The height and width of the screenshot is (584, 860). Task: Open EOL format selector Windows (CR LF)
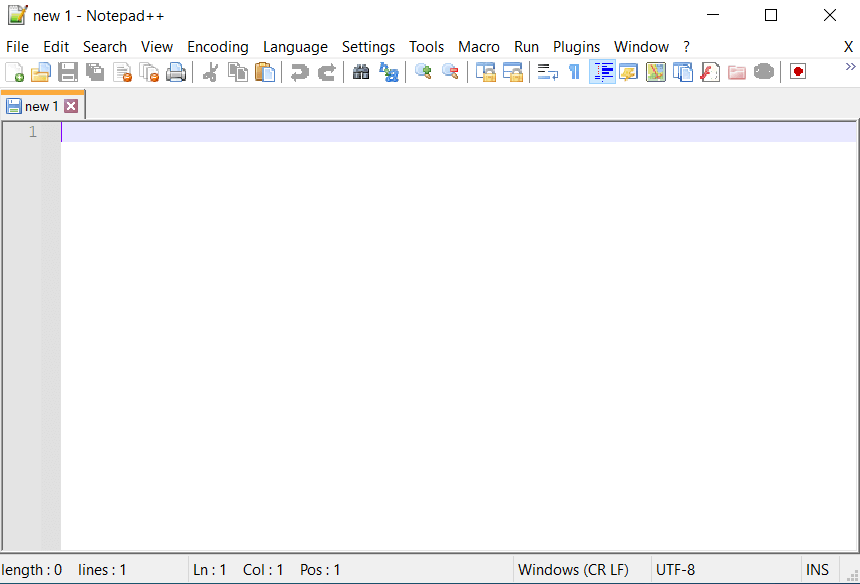click(573, 570)
